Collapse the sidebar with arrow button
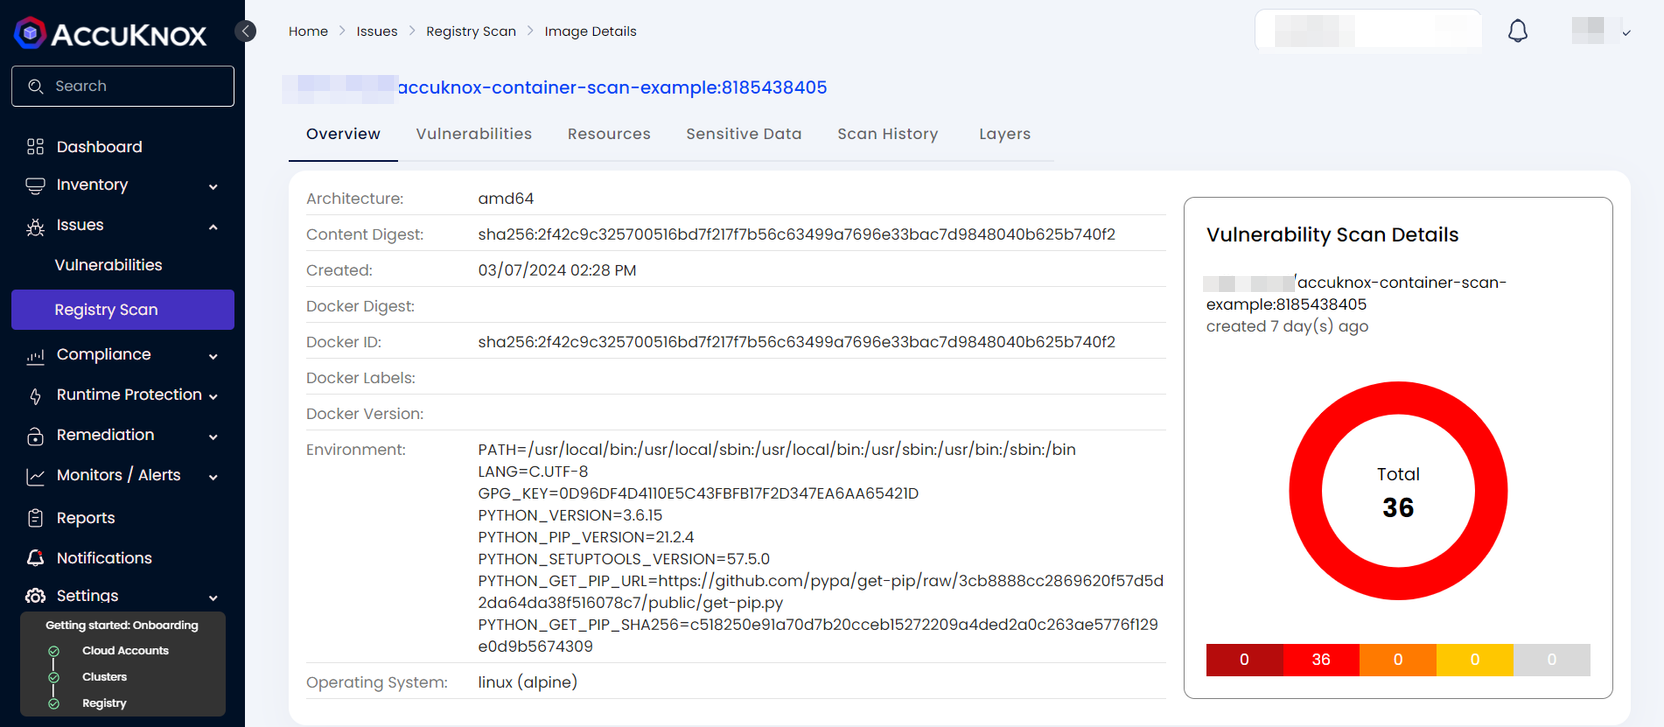This screenshot has height=727, width=1664. pyautogui.click(x=245, y=31)
